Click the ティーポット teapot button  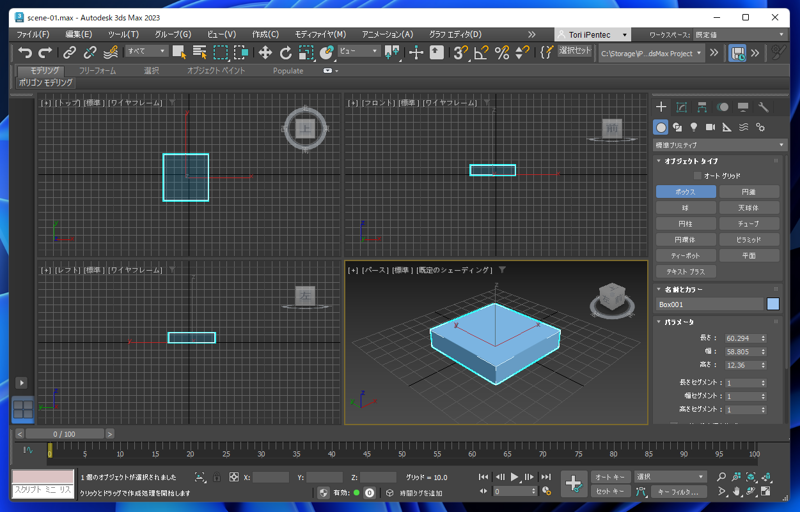686,255
